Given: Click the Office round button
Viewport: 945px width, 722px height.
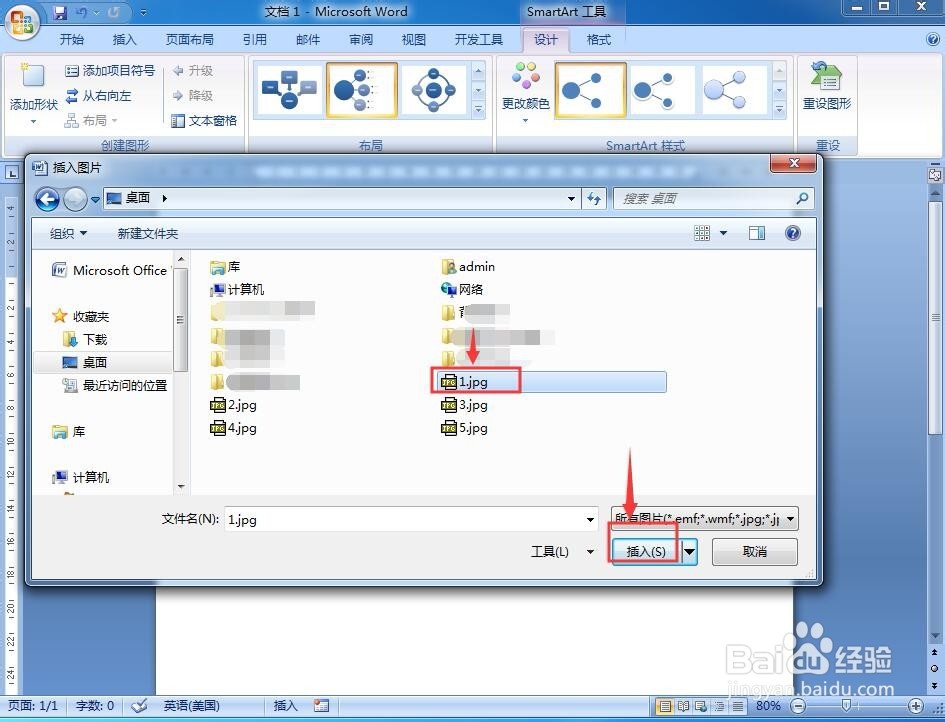Looking at the screenshot, I should (x=22, y=22).
